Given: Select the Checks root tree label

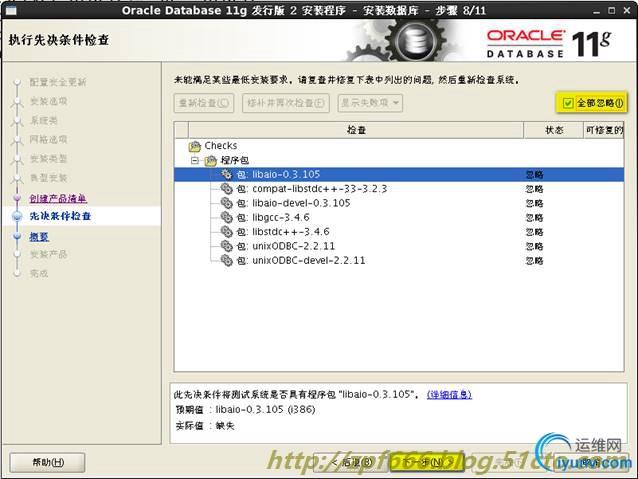Looking at the screenshot, I should [221, 146].
